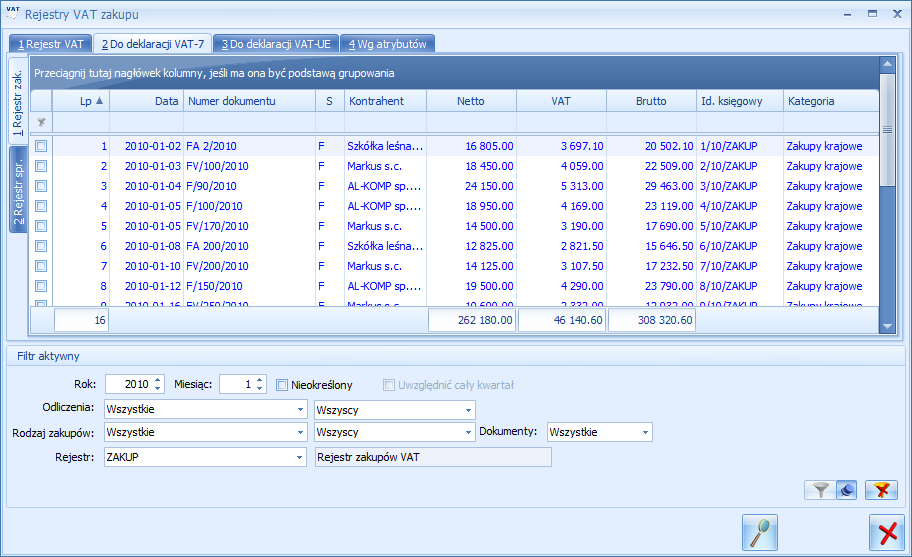Open Wg atrybutów tab
This screenshot has height=557, width=912.
pos(387,44)
